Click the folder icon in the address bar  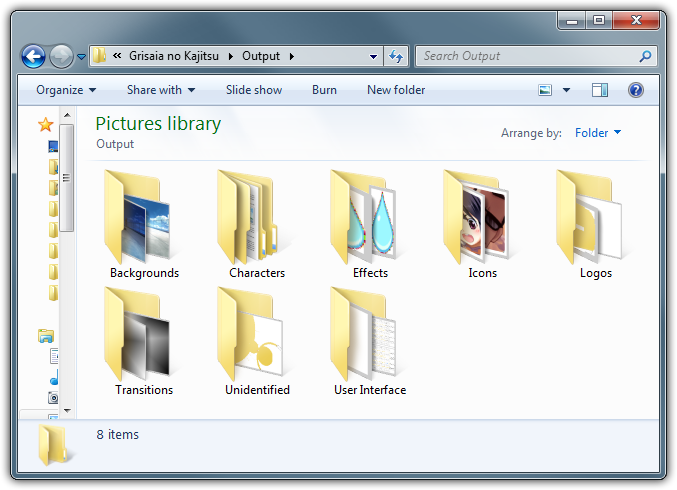(x=99, y=56)
